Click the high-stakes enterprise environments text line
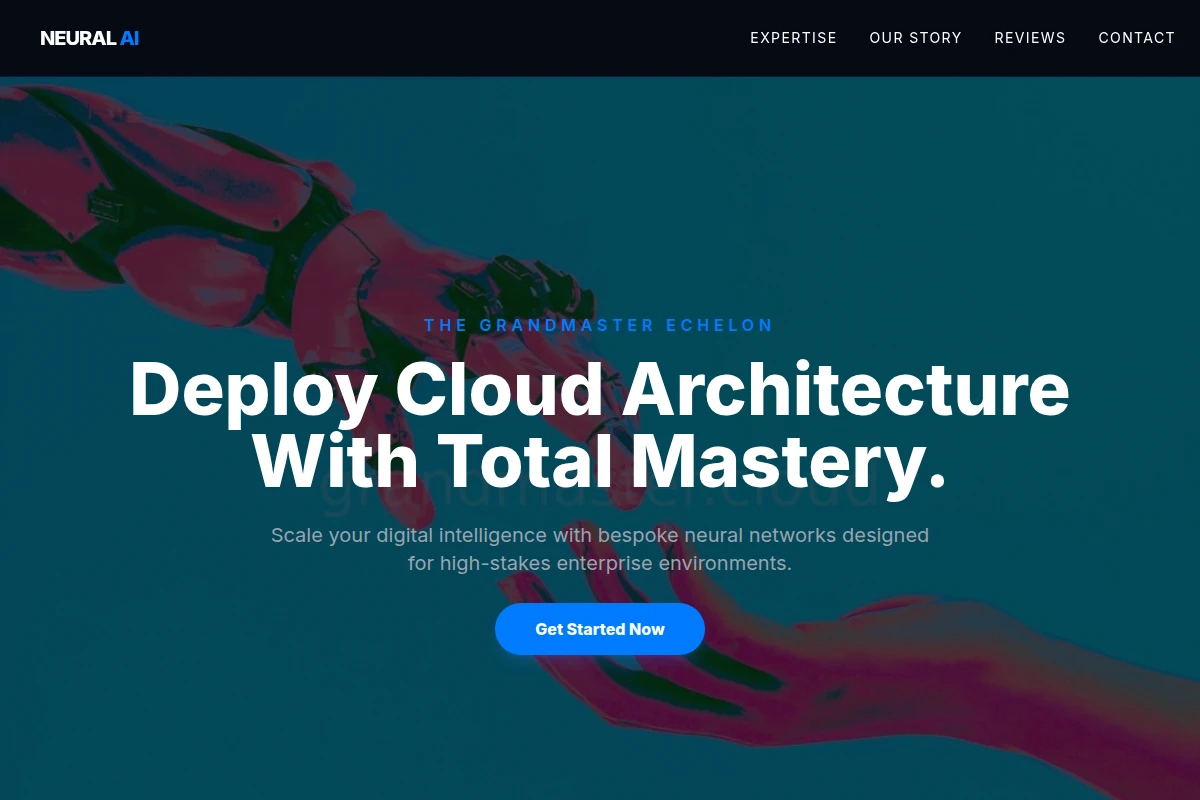This screenshot has height=800, width=1200. tap(600, 563)
